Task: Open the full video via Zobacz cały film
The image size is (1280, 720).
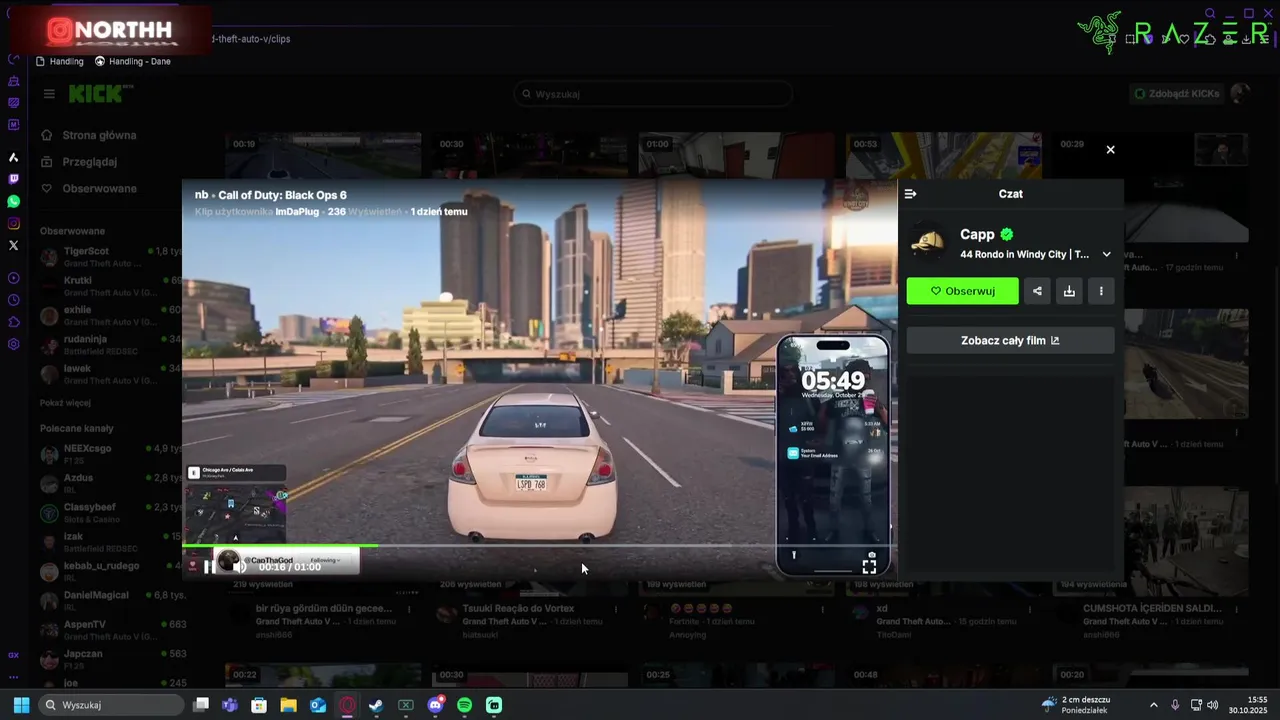Action: (1010, 340)
